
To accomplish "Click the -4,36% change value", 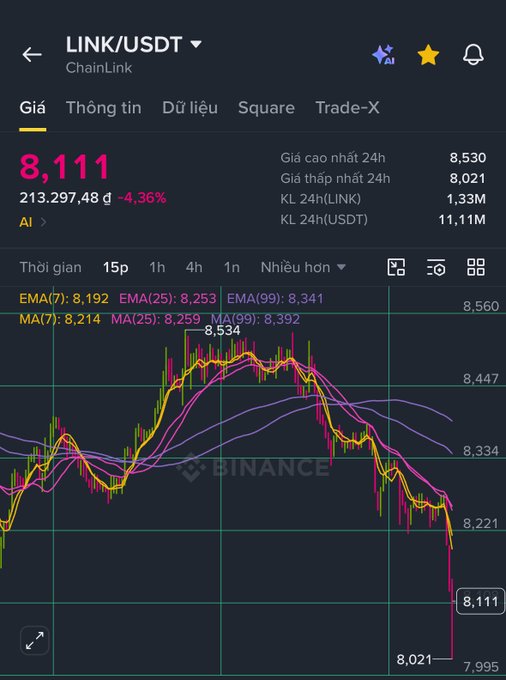I will (142, 198).
